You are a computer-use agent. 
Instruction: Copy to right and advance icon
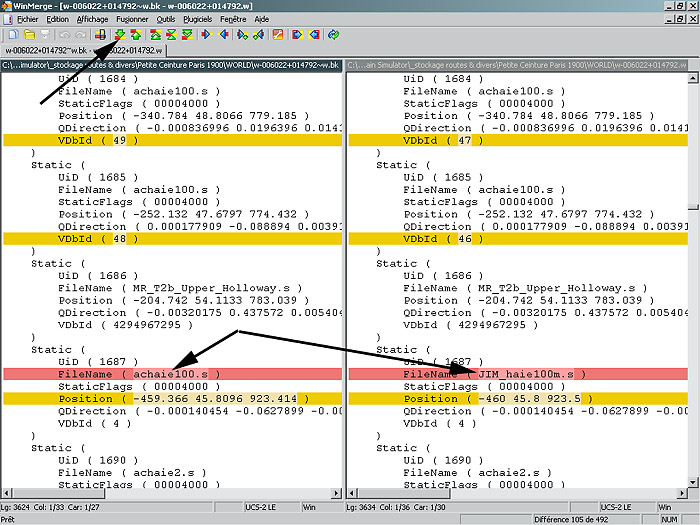point(242,34)
